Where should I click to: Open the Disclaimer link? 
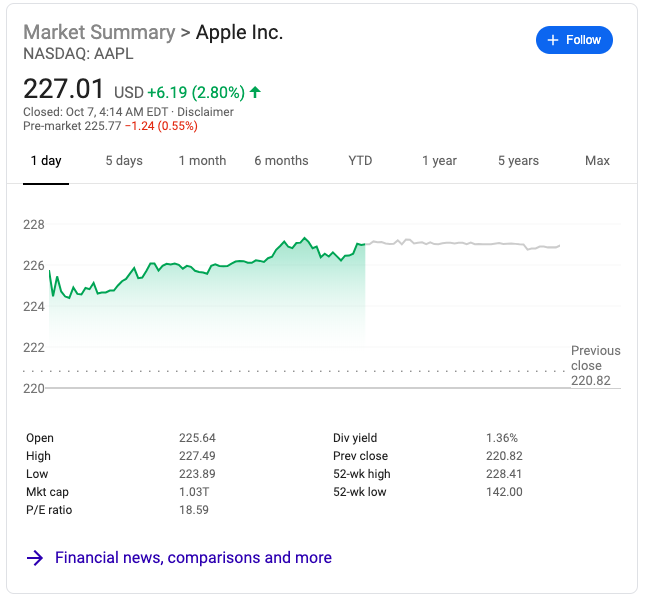tap(206, 112)
